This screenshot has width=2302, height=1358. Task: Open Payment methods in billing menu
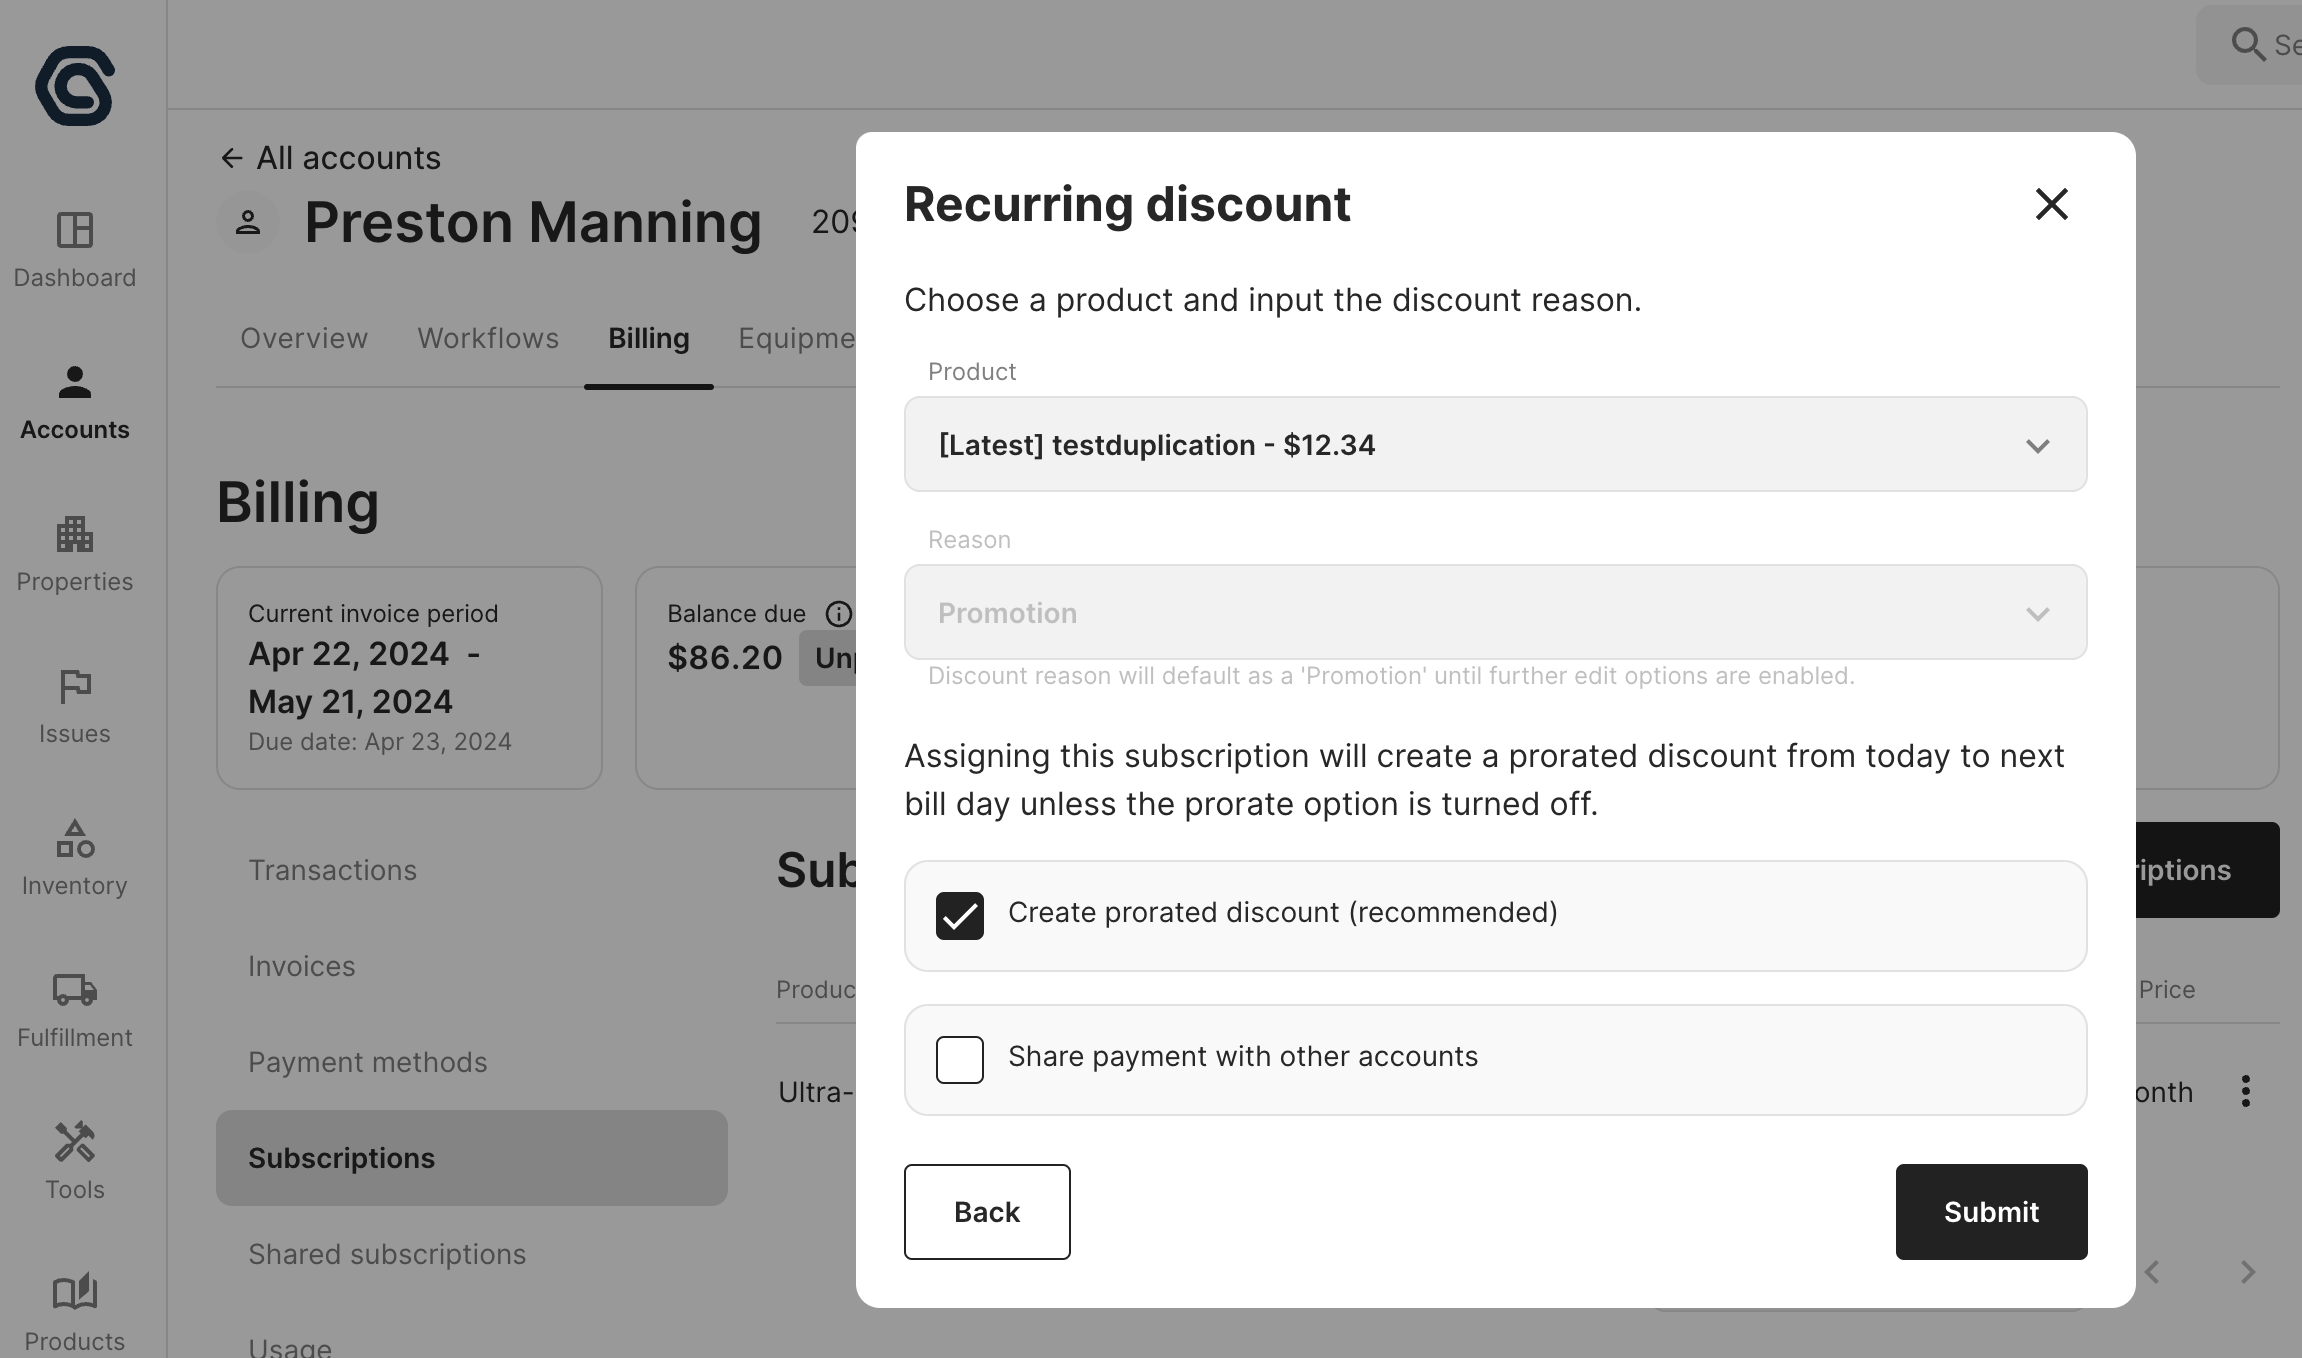click(x=368, y=1062)
